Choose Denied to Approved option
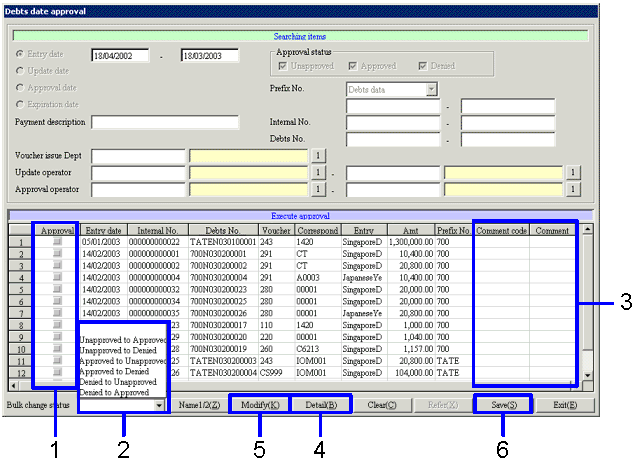 point(114,393)
